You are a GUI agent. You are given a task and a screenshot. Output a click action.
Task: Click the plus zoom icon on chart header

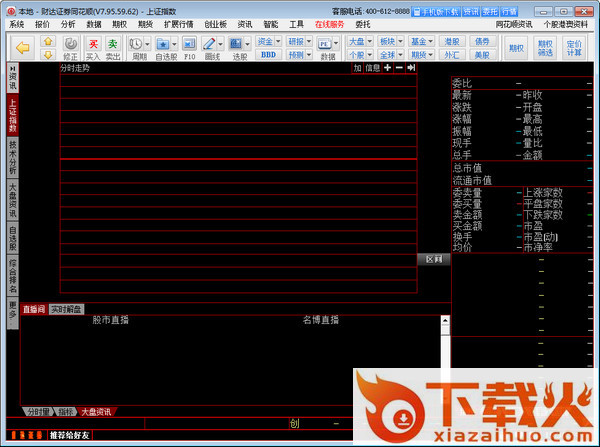[x=387, y=68]
